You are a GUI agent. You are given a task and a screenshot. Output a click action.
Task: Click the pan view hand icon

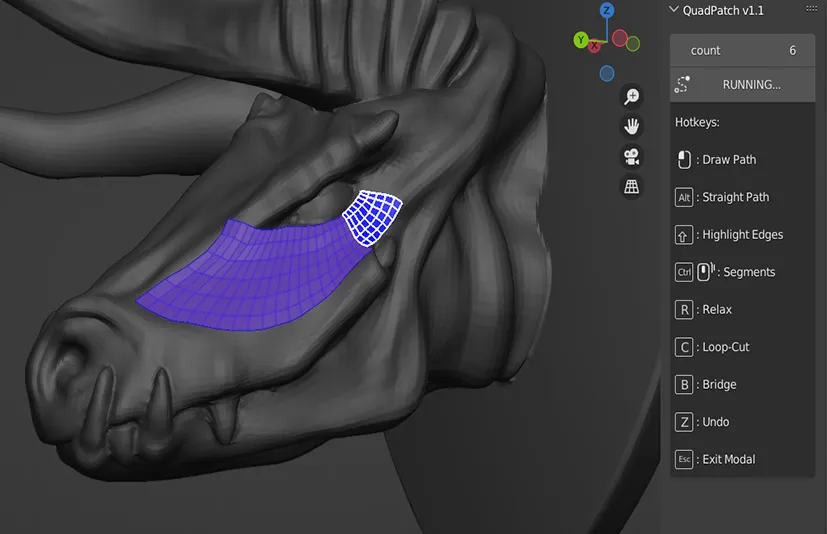tap(631, 126)
